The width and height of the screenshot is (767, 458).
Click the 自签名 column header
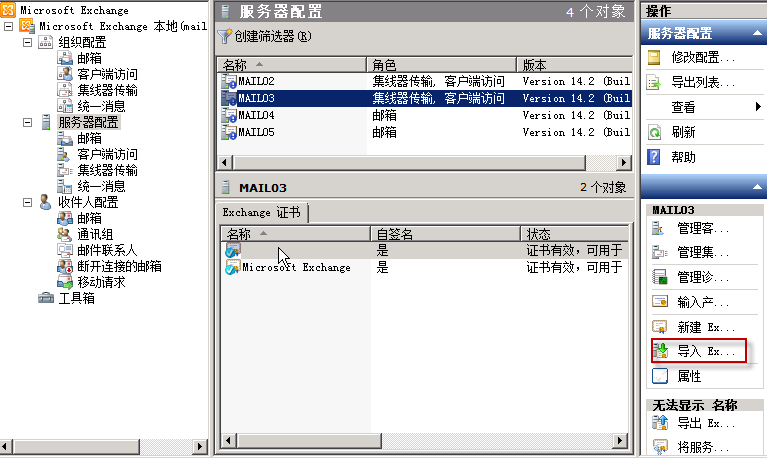click(445, 234)
